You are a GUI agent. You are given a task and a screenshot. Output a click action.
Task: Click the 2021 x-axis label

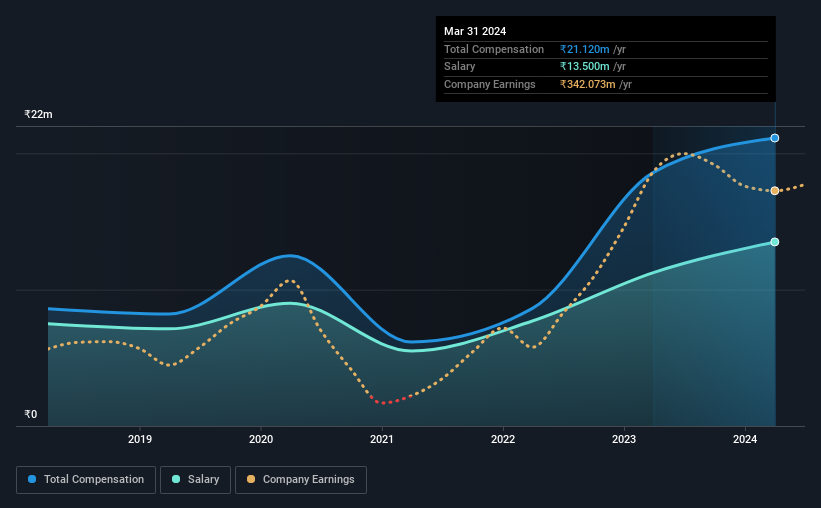[382, 439]
